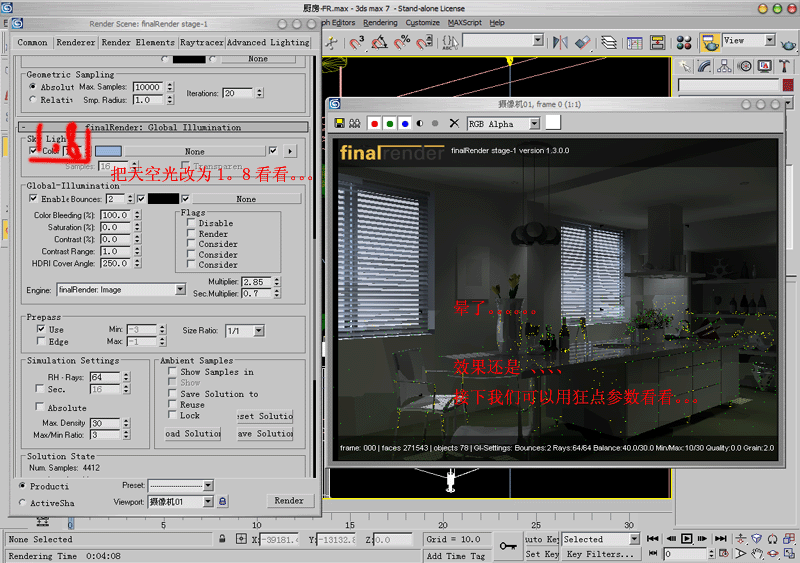This screenshot has height=563, width=800.
Task: Click the Angle Snap toggle icon
Action: (379, 42)
